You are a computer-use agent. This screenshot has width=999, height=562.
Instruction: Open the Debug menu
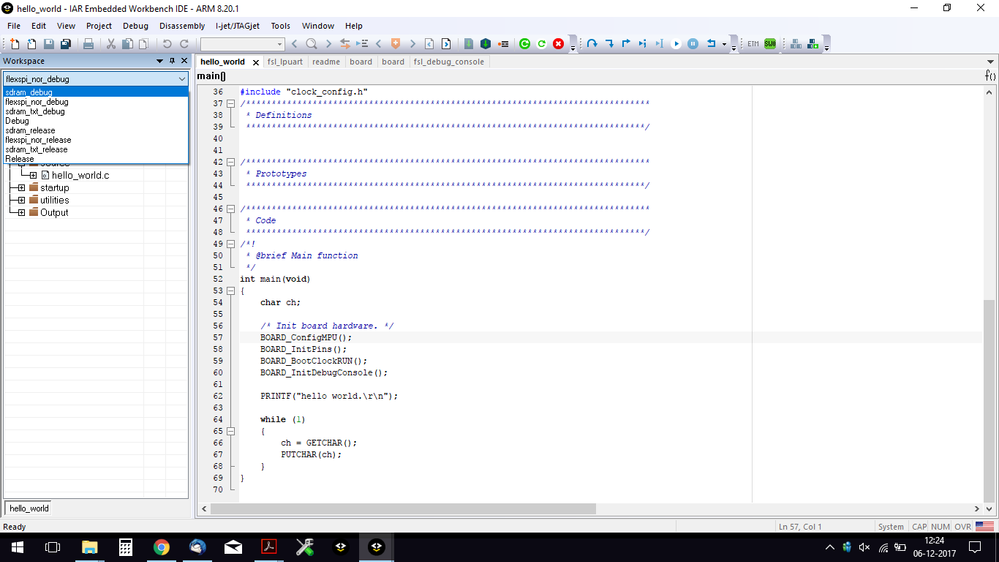[135, 25]
